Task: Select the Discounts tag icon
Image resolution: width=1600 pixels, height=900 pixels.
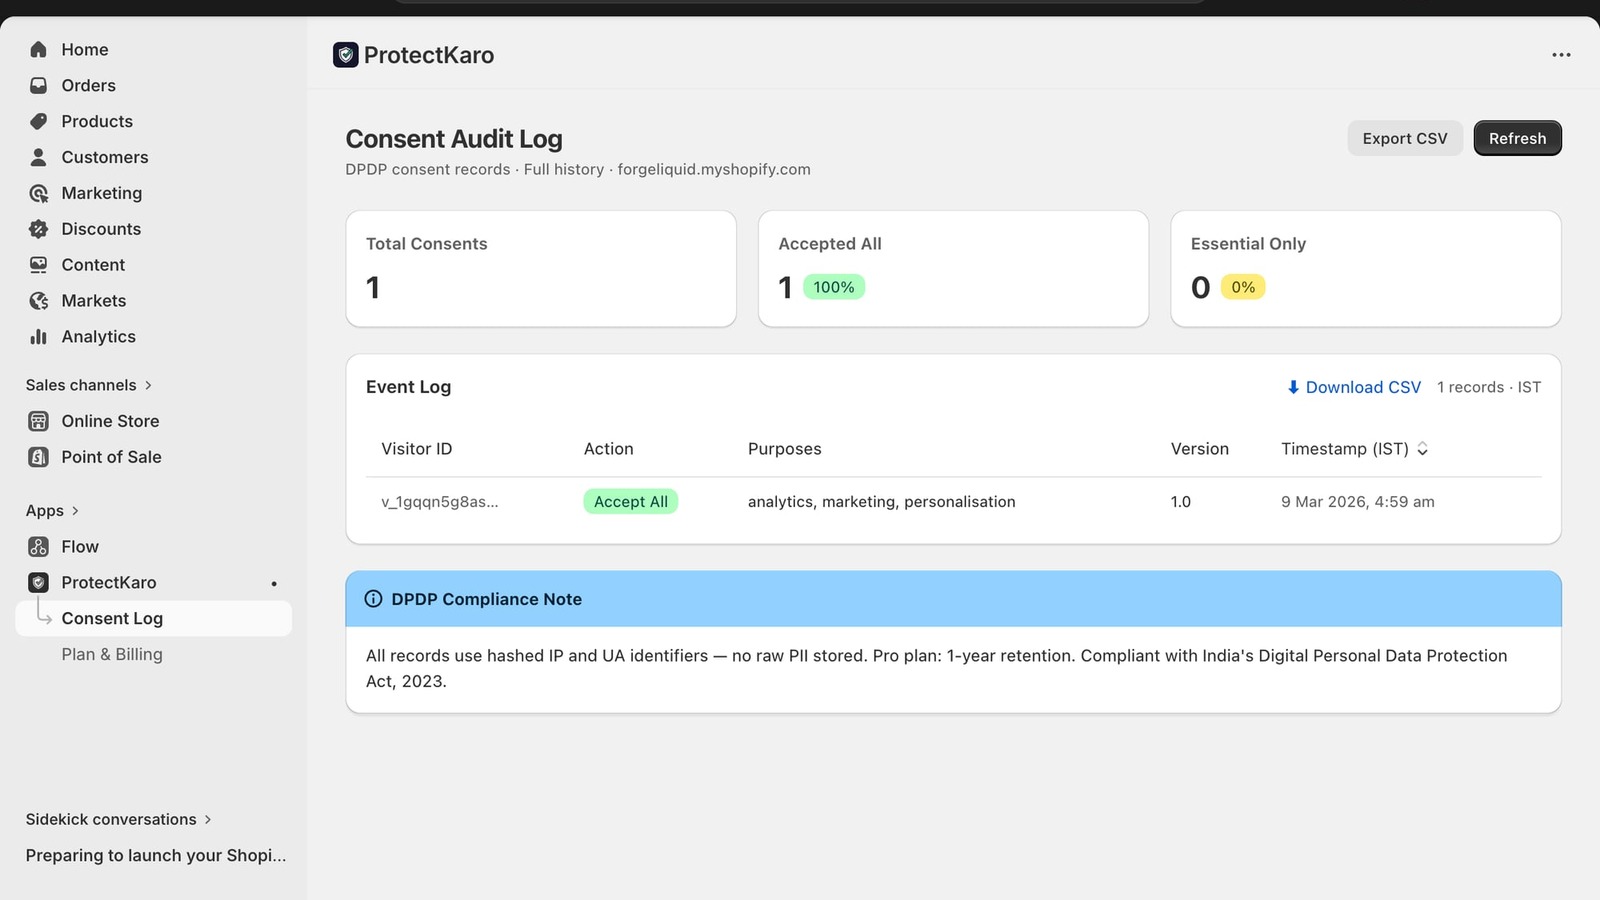Action: [37, 229]
